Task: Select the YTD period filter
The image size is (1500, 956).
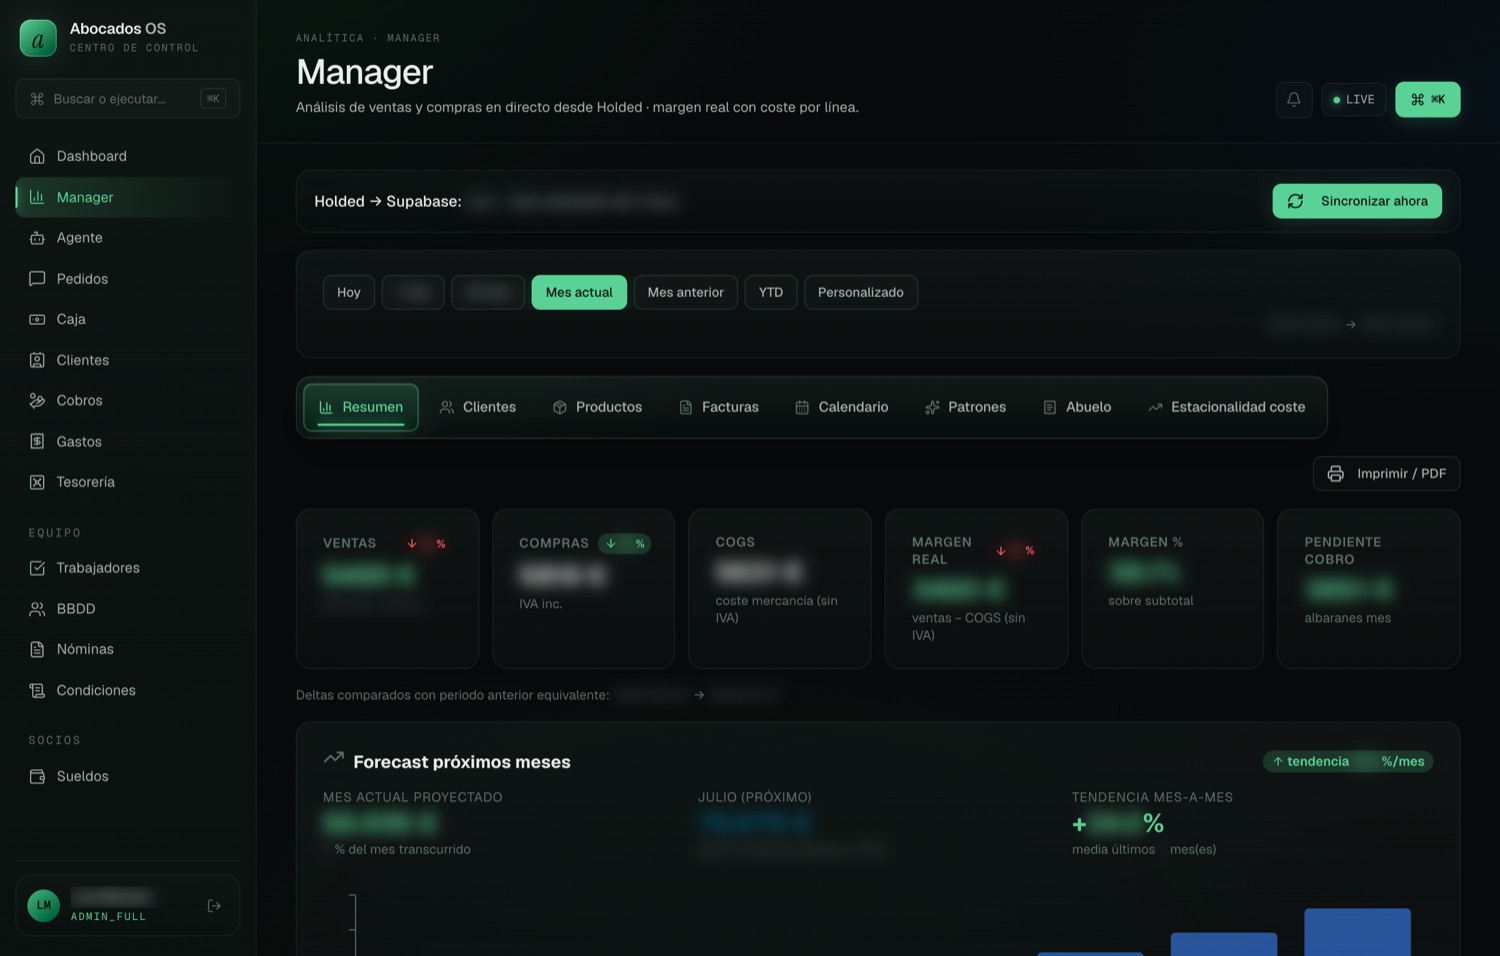Action: 771,292
